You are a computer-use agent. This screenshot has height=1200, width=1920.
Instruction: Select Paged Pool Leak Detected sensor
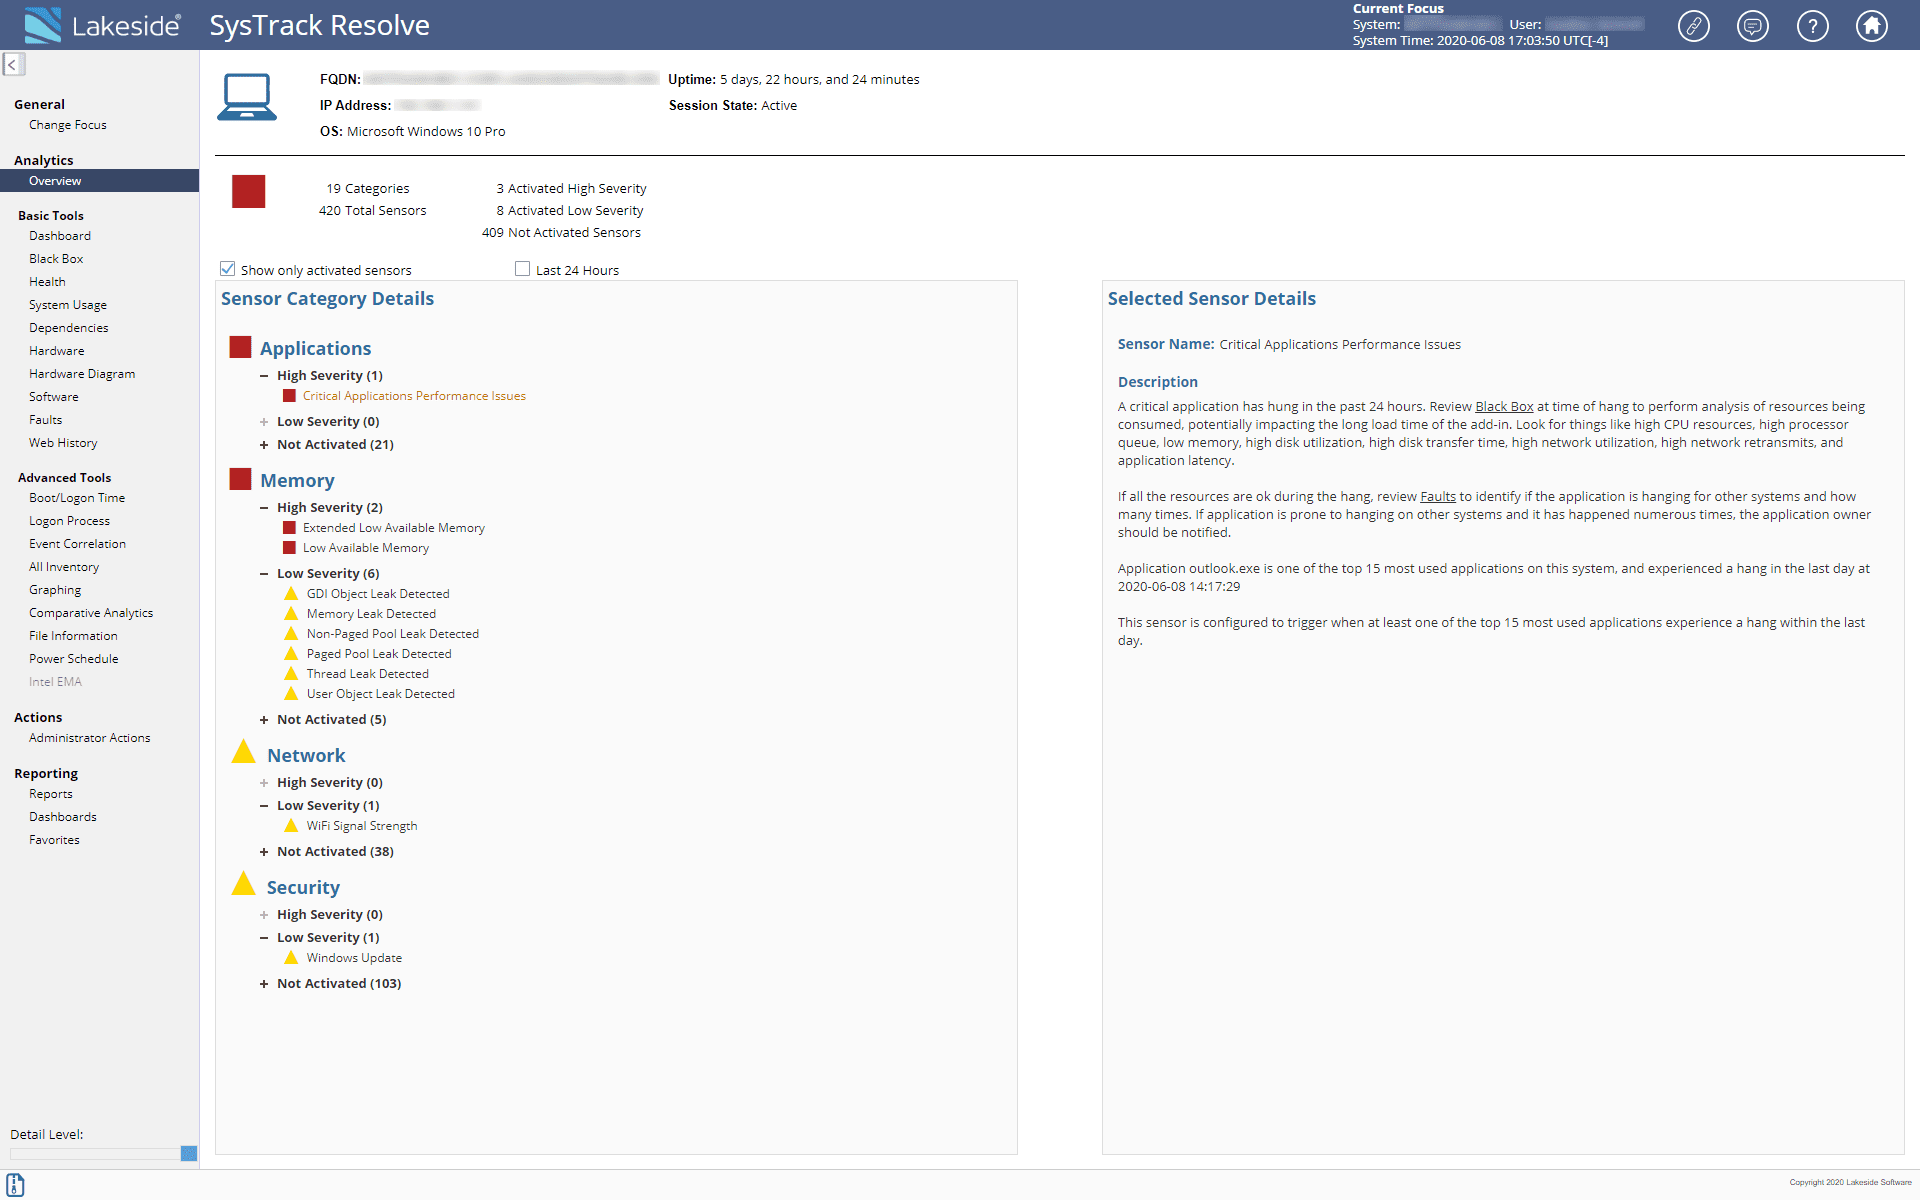(379, 654)
